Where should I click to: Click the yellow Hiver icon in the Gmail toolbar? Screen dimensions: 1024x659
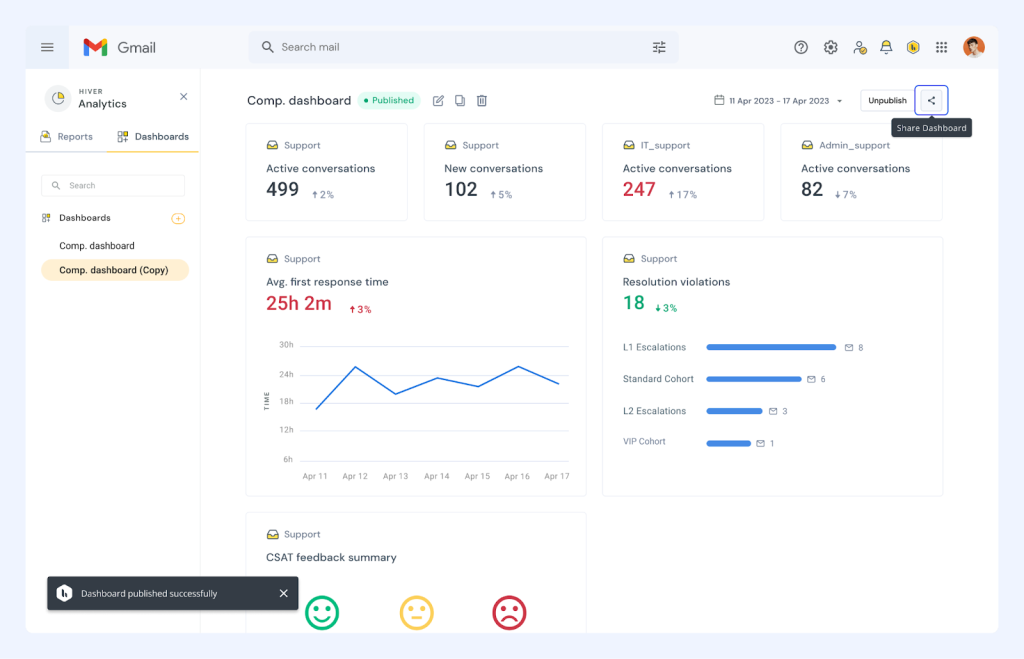pos(912,47)
